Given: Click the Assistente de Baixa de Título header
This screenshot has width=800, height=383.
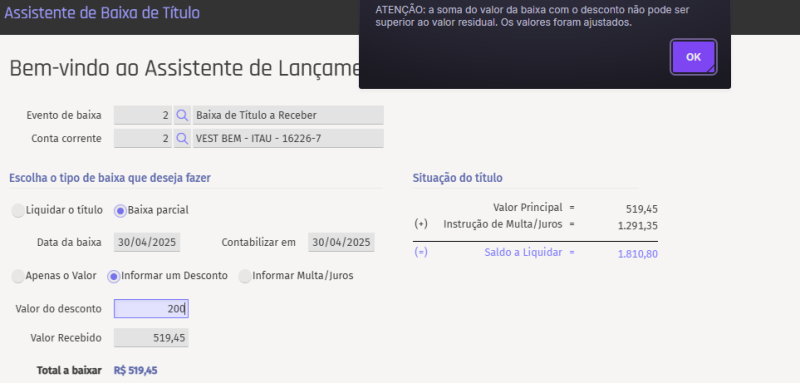Looking at the screenshot, I should click(102, 13).
